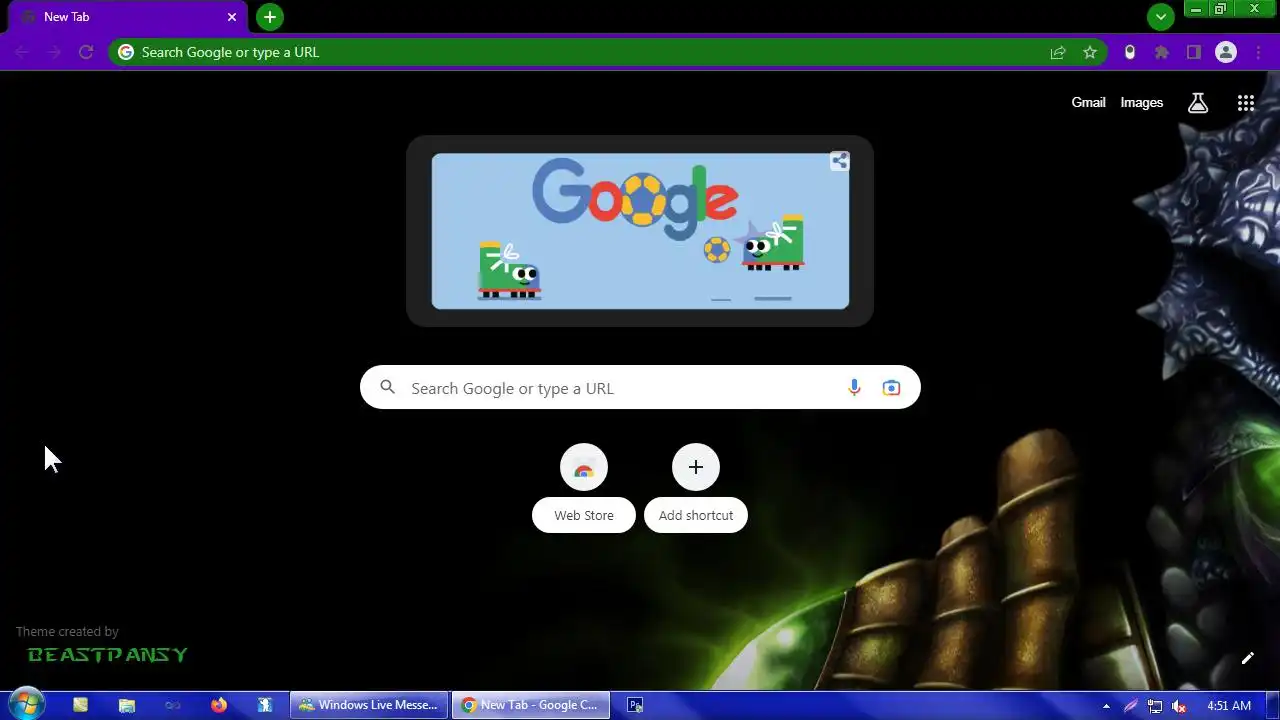Open a new tab with the plus button
The height and width of the screenshot is (720, 1280).
(269, 17)
